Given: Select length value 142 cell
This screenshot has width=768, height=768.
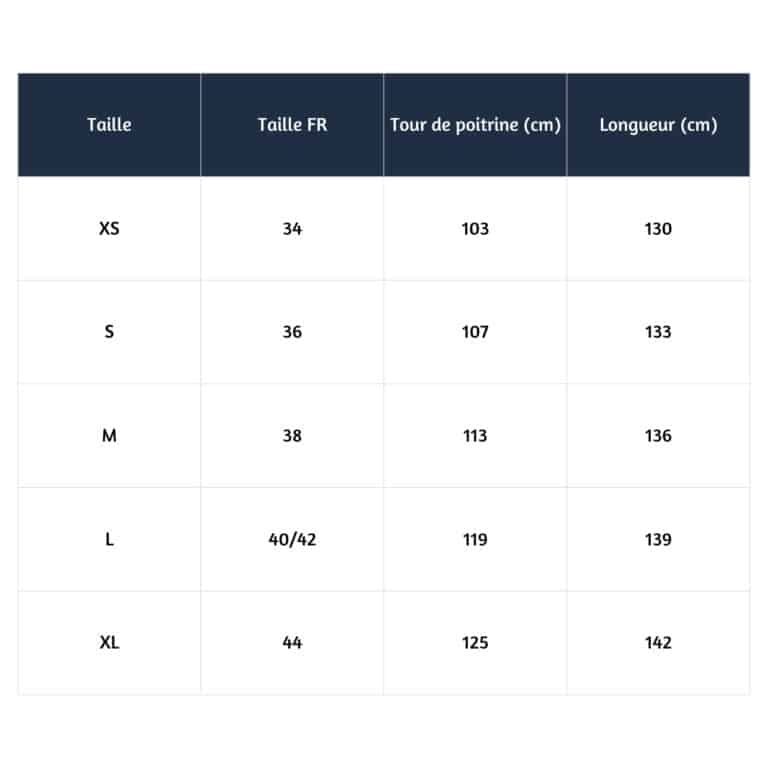Looking at the screenshot, I should pos(658,643).
